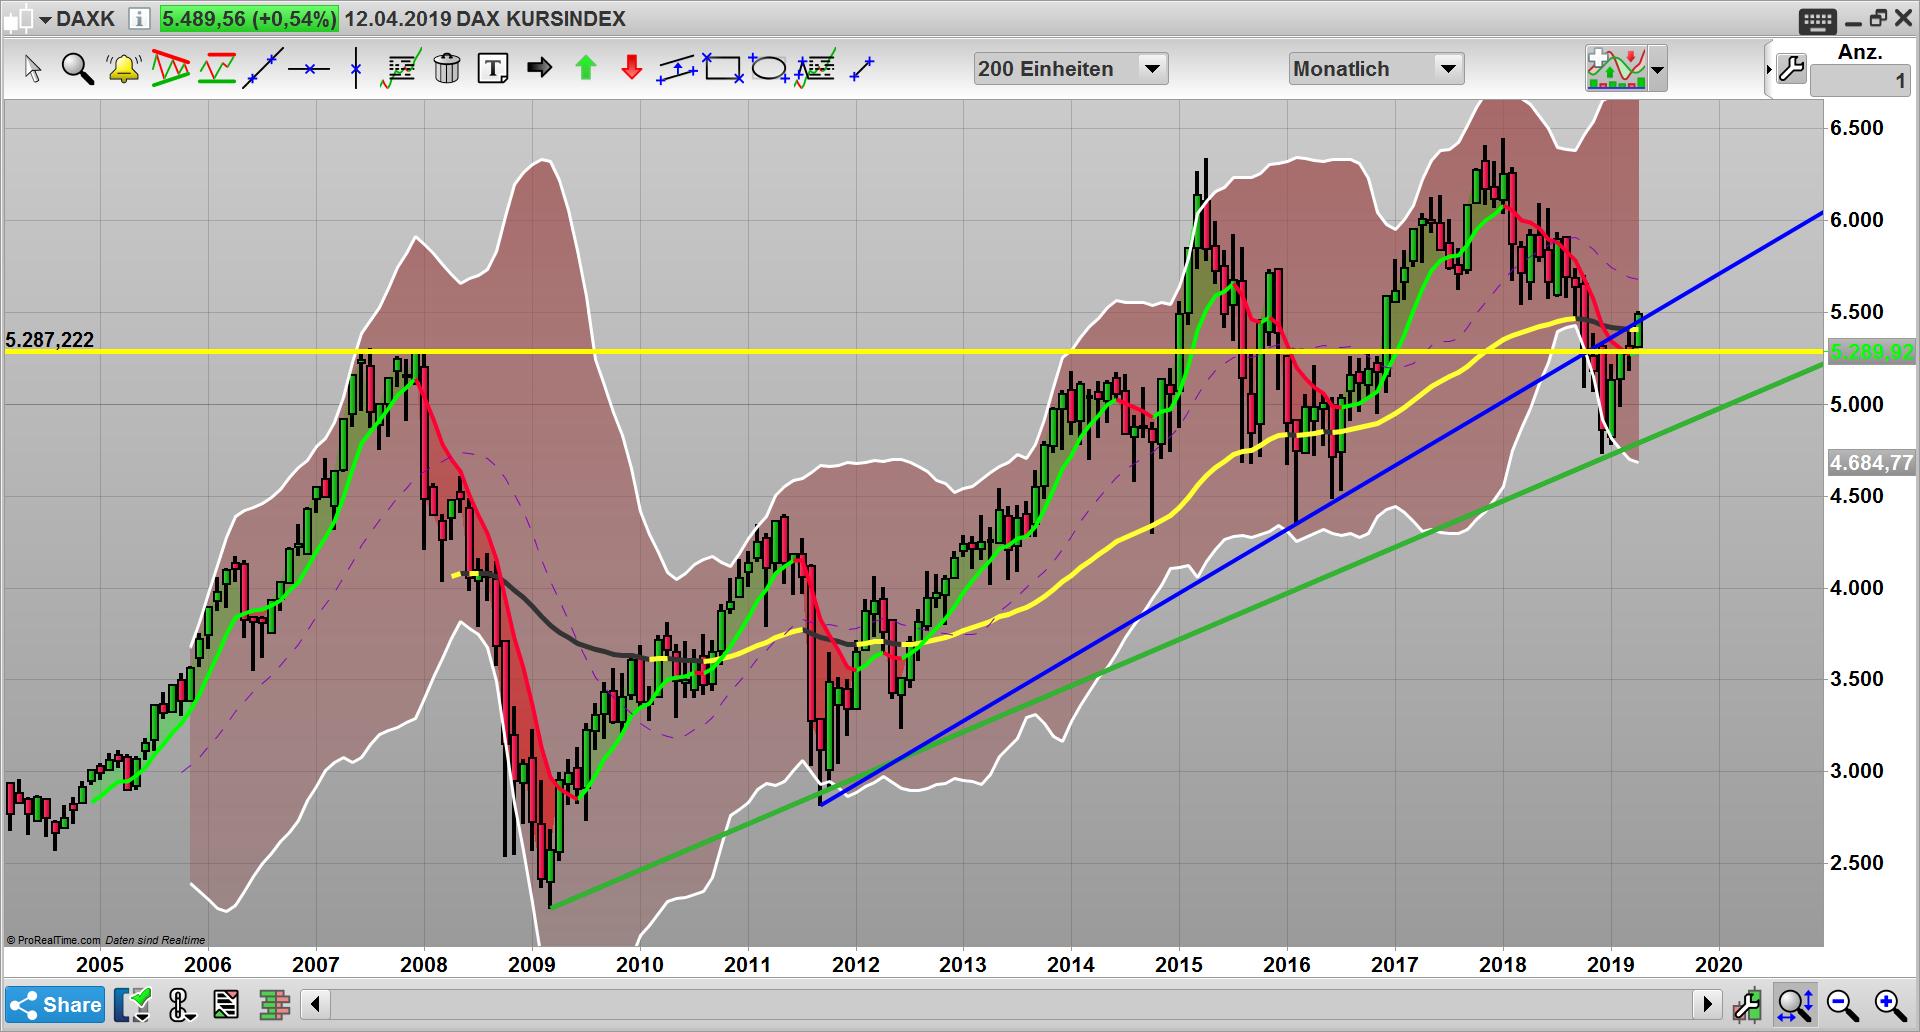Open the Monatlich timeframe dropdown
Viewport: 1920px width, 1032px height.
1376,69
